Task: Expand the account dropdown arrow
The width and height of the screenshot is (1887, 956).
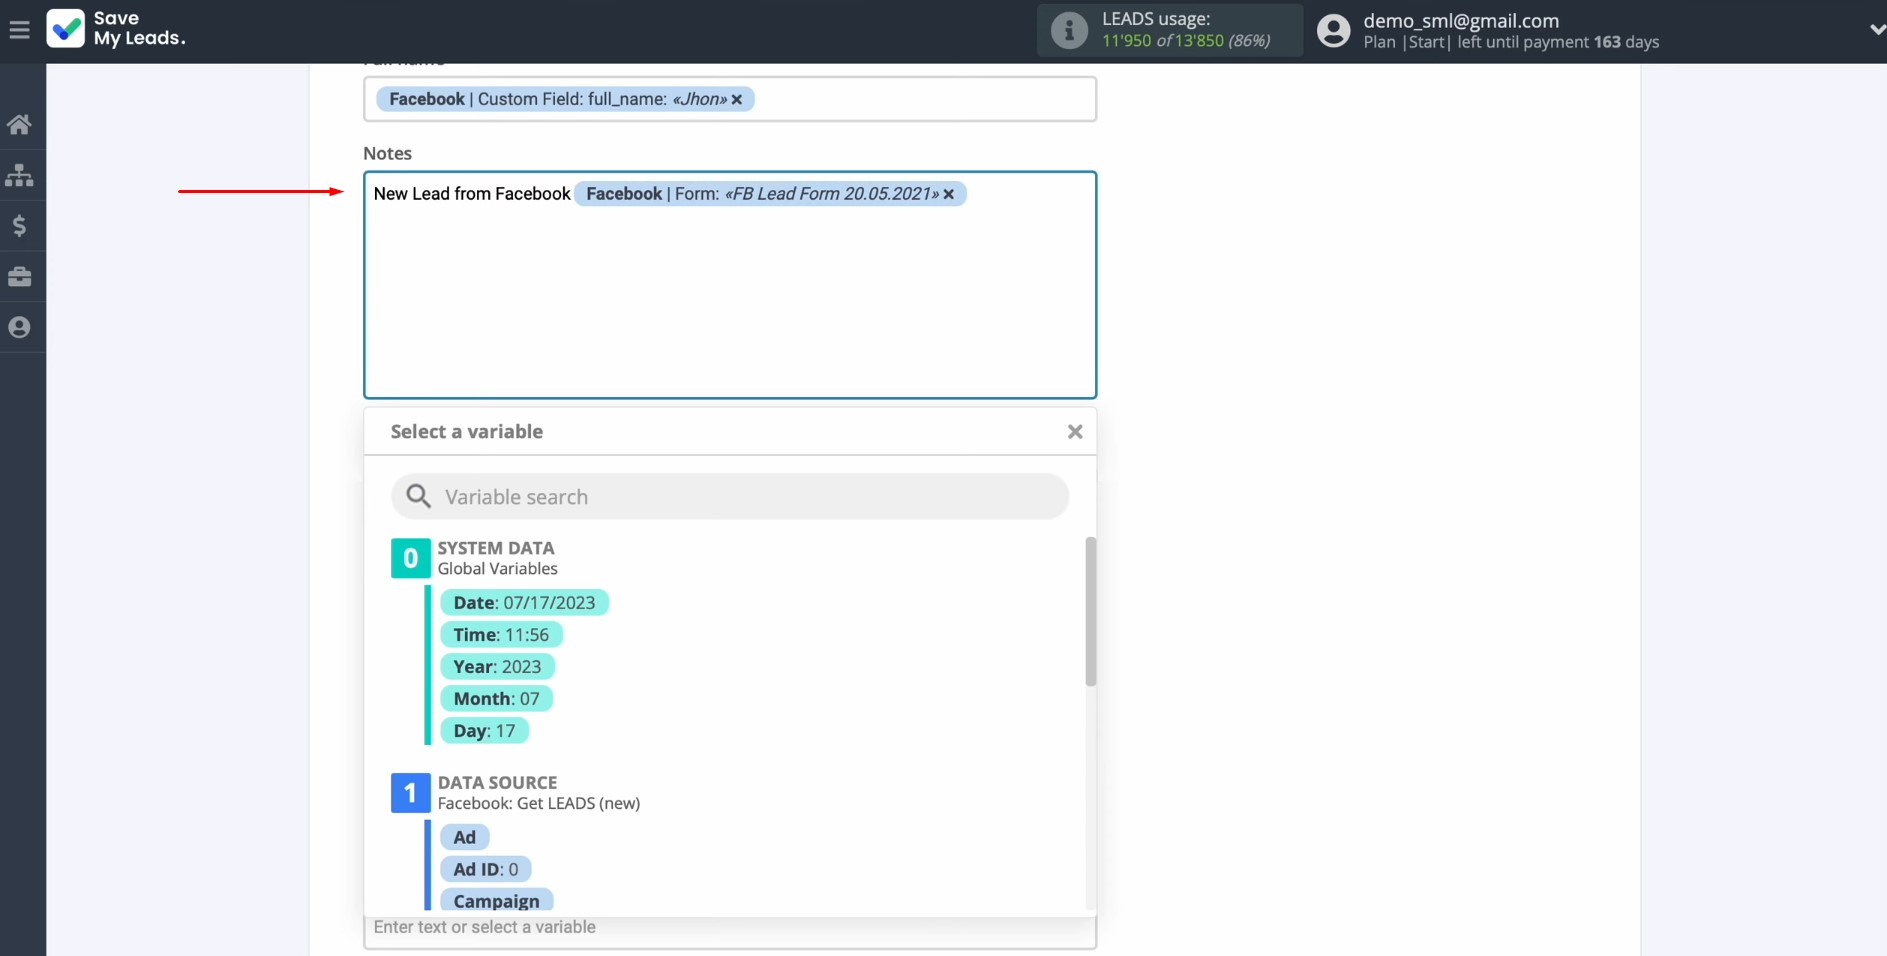Action: 1876,30
